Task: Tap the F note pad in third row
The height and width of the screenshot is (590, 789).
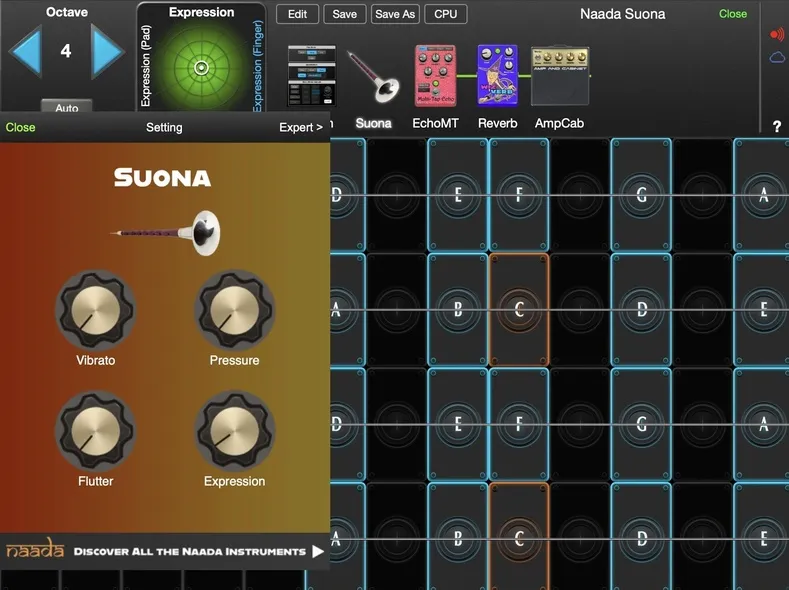Action: pyautogui.click(x=519, y=424)
